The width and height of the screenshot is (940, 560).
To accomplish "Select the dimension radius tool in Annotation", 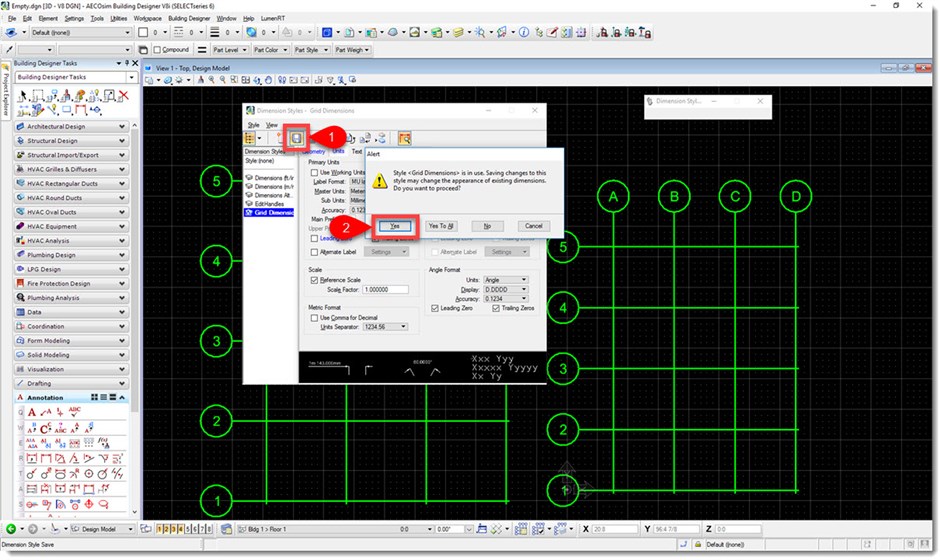I will (32, 474).
